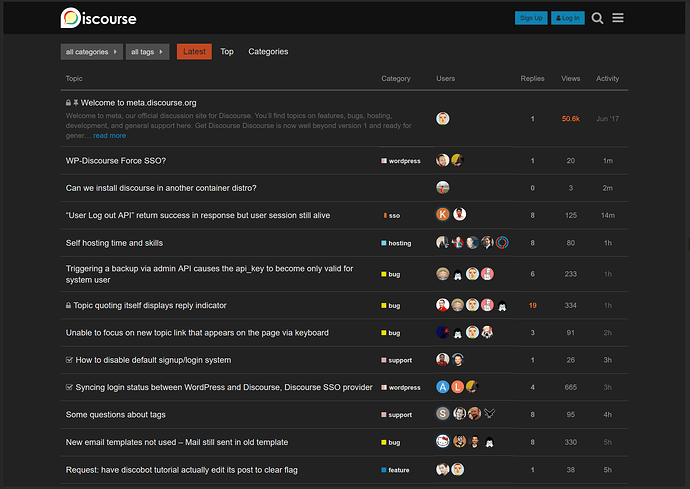690x489 pixels.
Task: Open the hamburger menu icon
Action: click(618, 18)
